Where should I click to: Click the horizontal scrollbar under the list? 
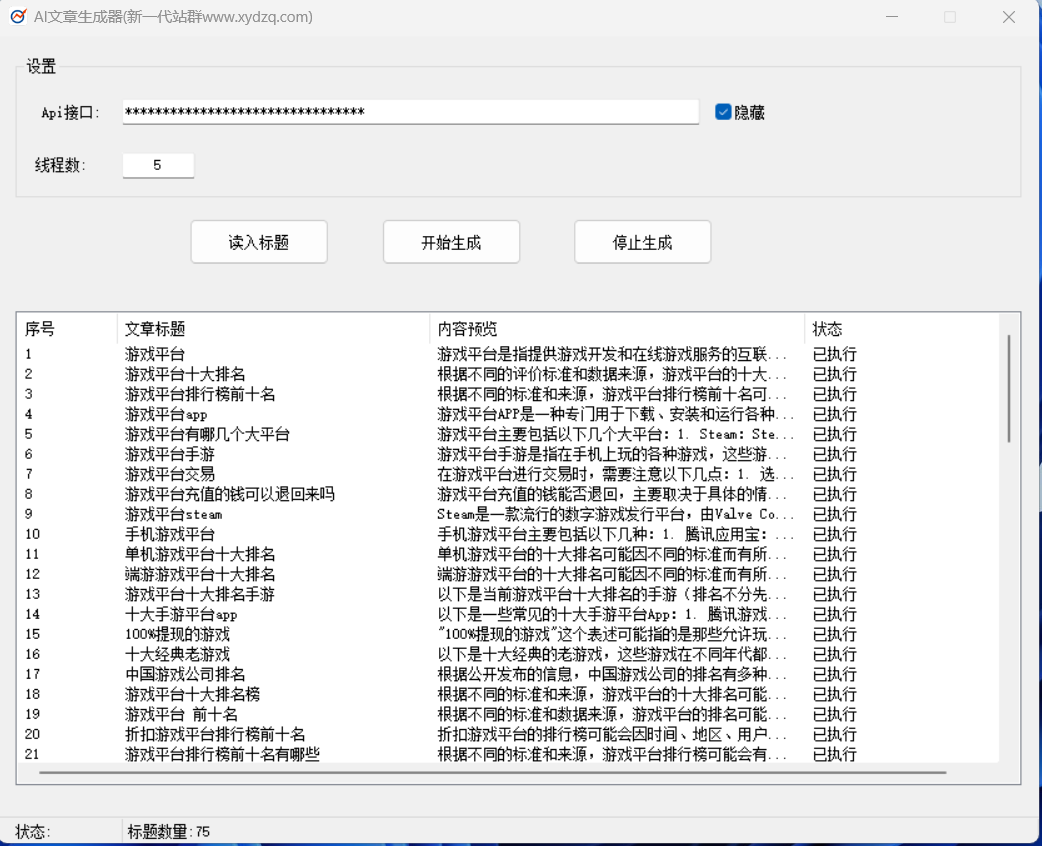pos(492,772)
